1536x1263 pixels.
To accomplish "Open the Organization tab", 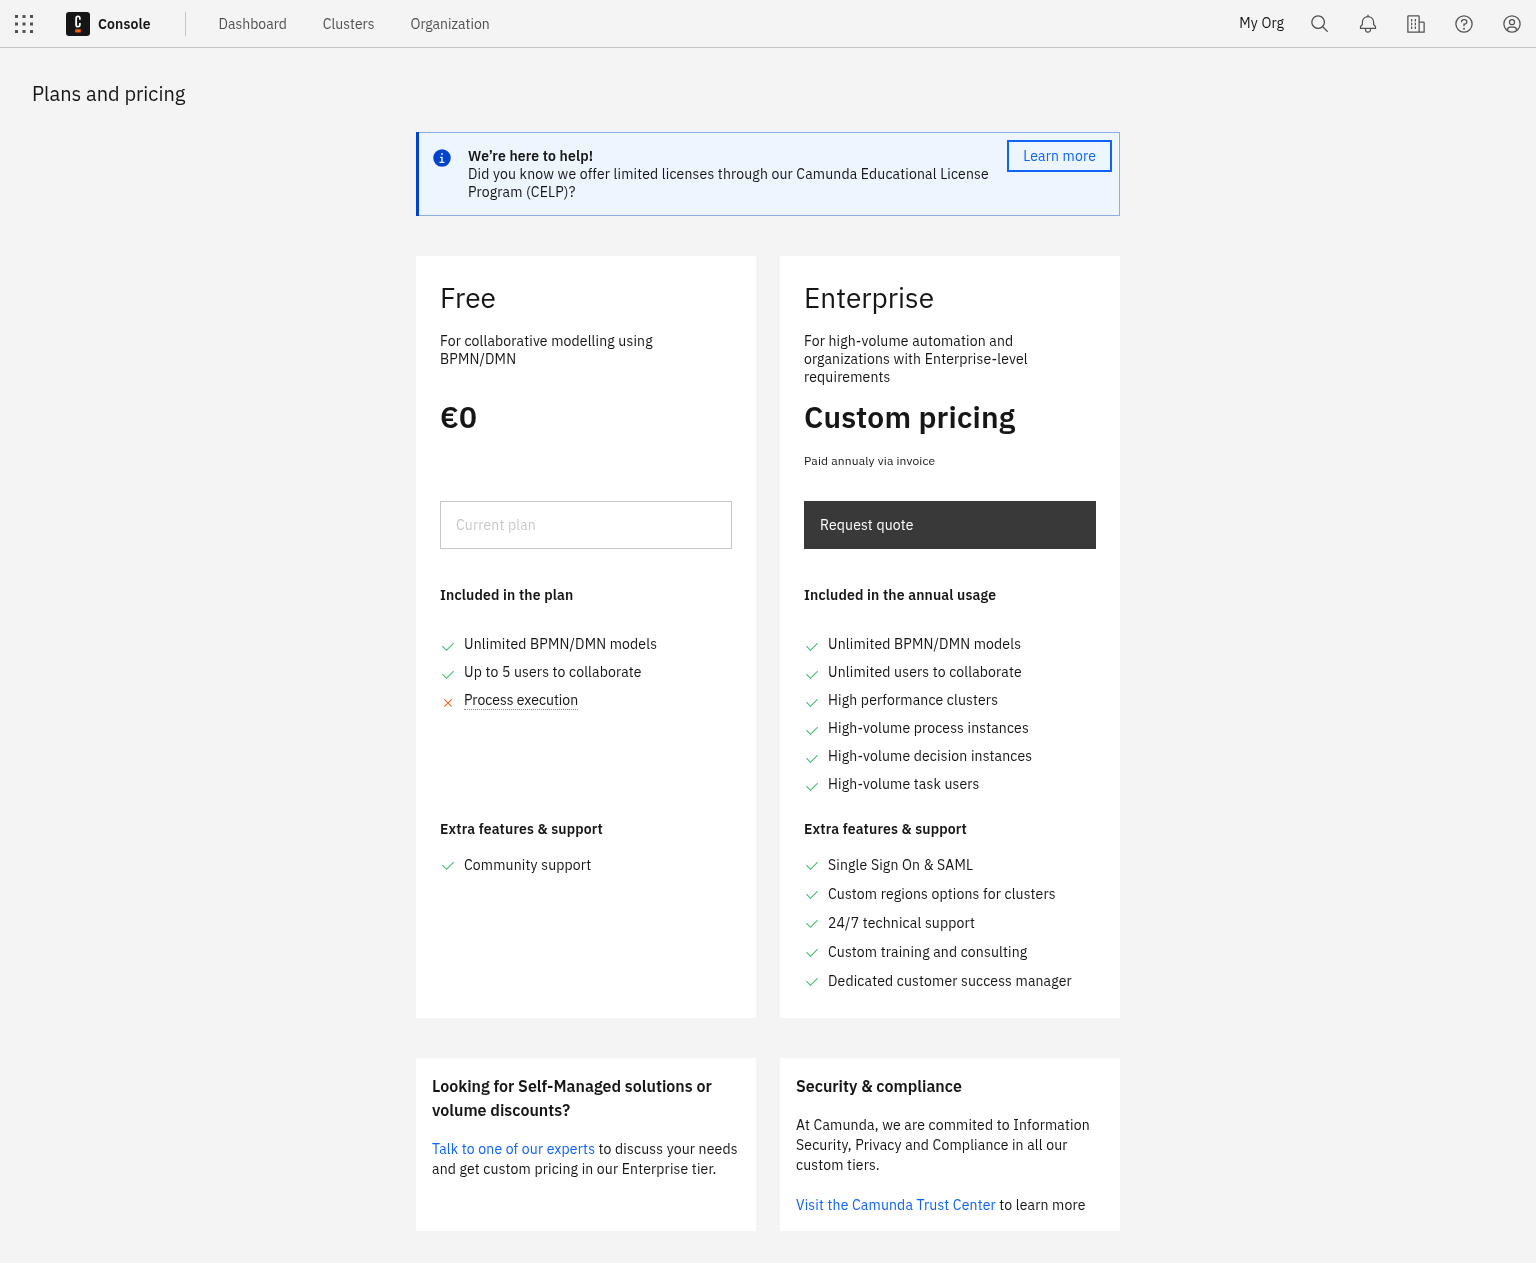I will [450, 23].
